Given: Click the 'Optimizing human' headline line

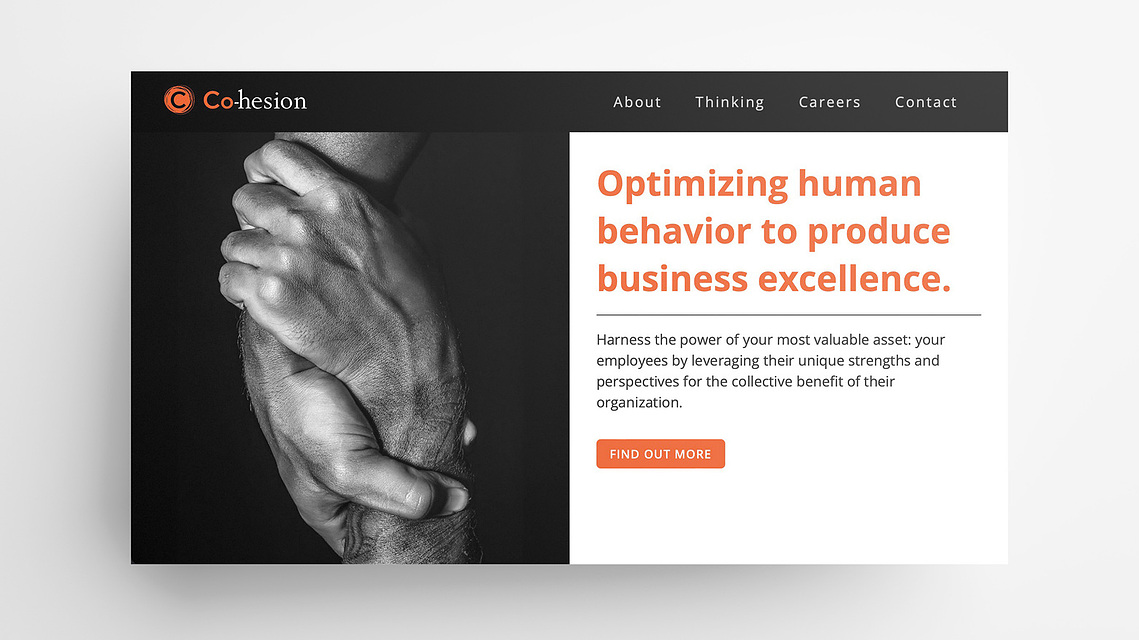Looking at the screenshot, I should tap(759, 184).
